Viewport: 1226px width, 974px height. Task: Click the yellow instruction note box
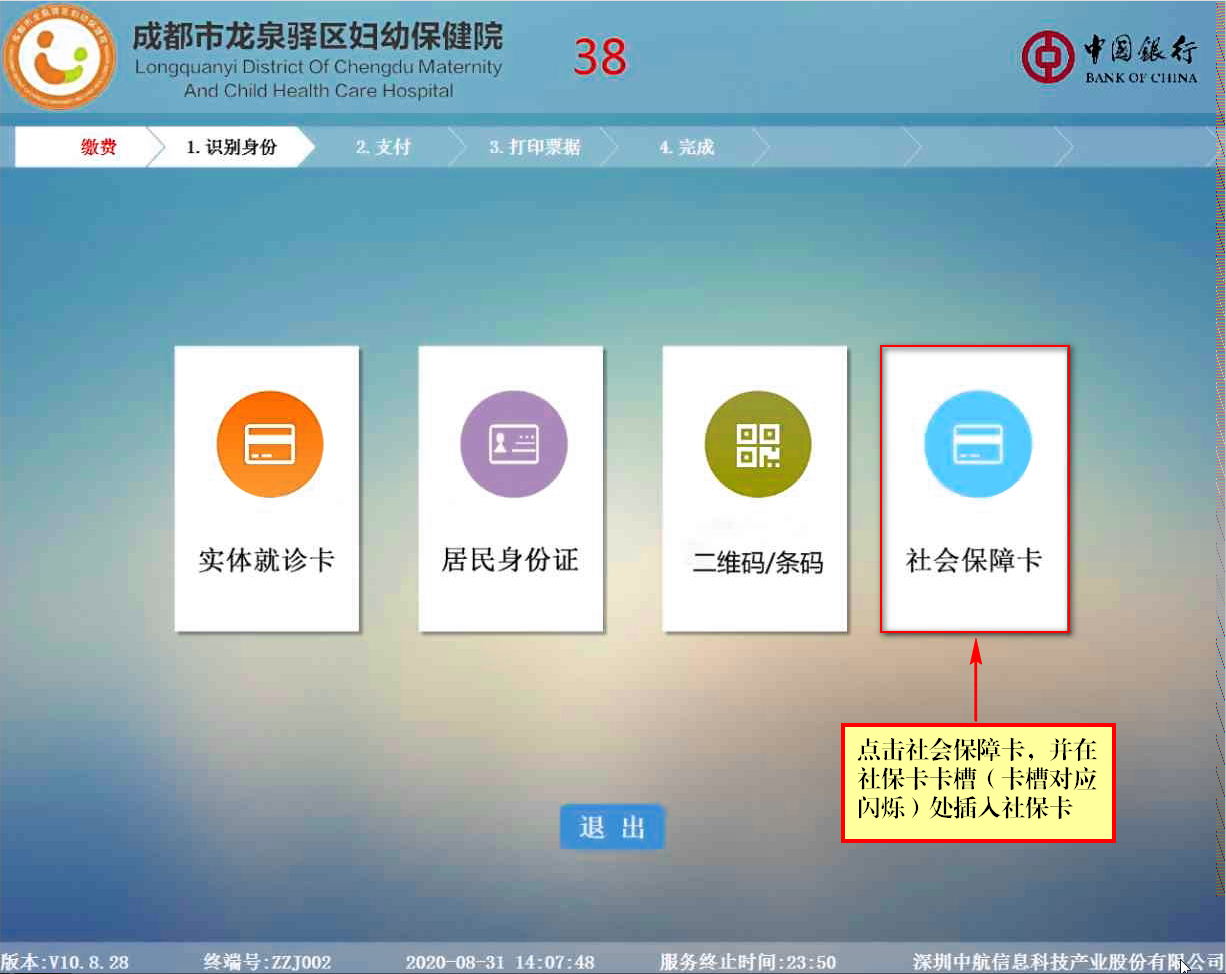(x=977, y=782)
